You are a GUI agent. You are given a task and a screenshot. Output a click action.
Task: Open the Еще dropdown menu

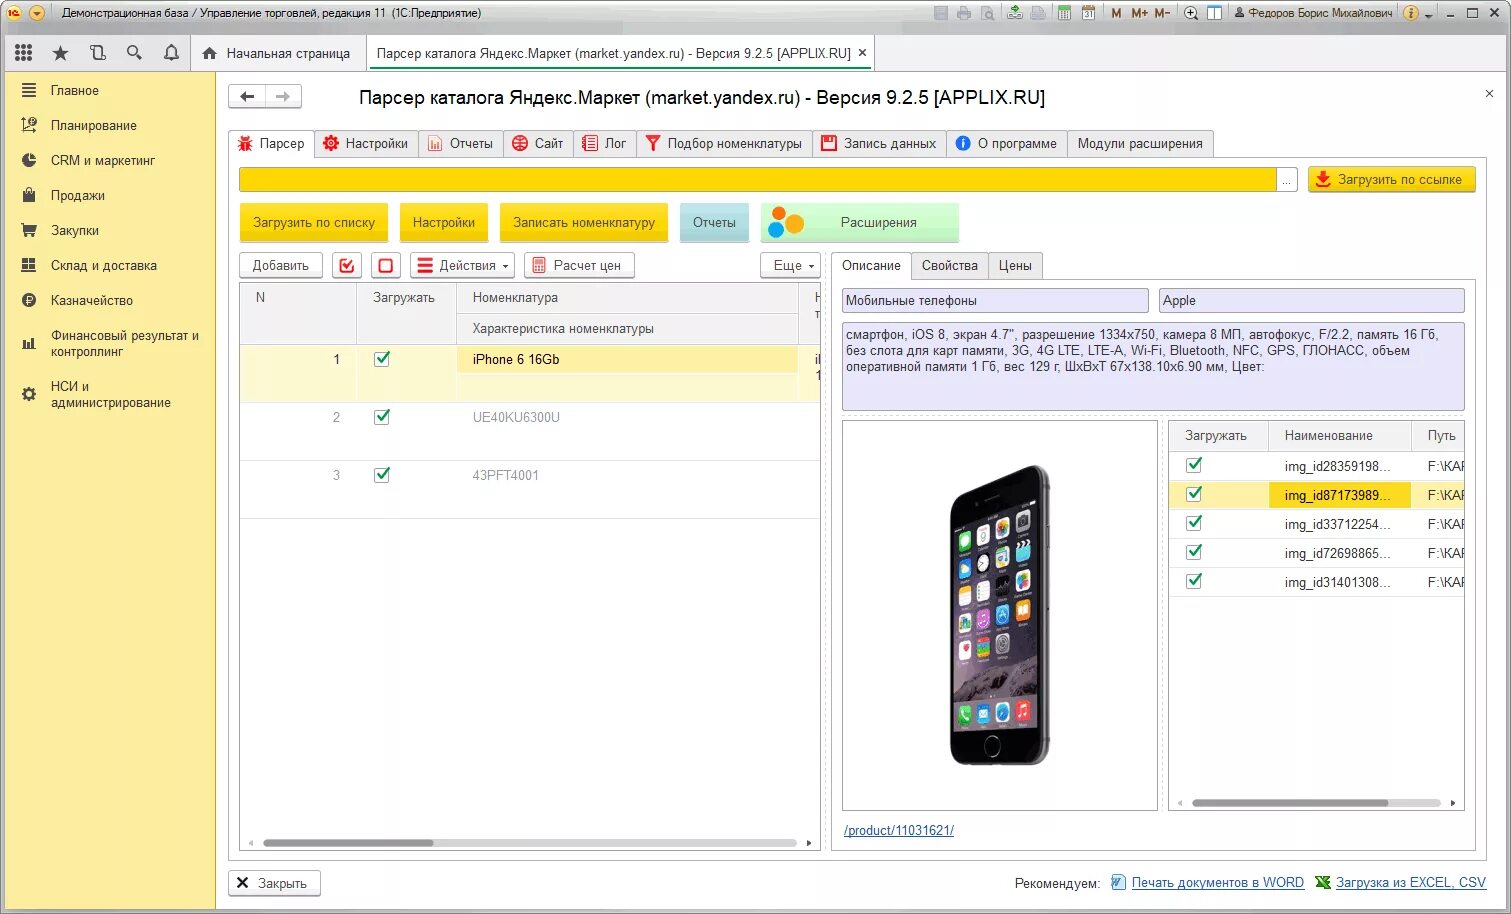click(791, 265)
